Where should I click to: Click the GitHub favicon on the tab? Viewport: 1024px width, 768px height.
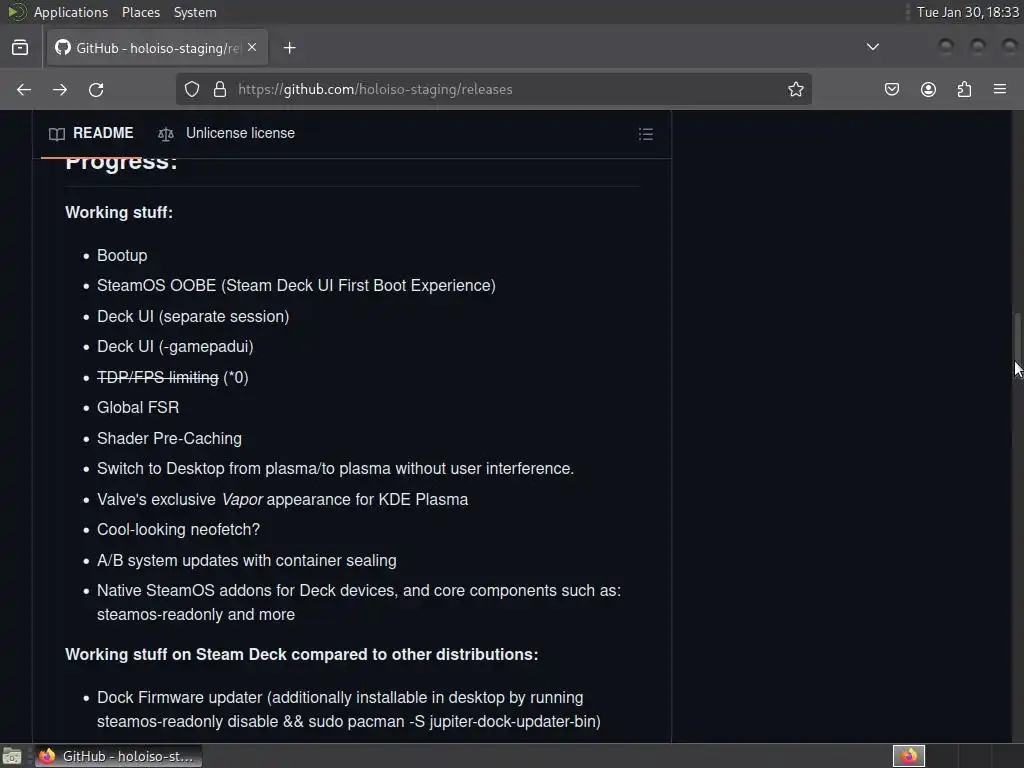[63, 48]
